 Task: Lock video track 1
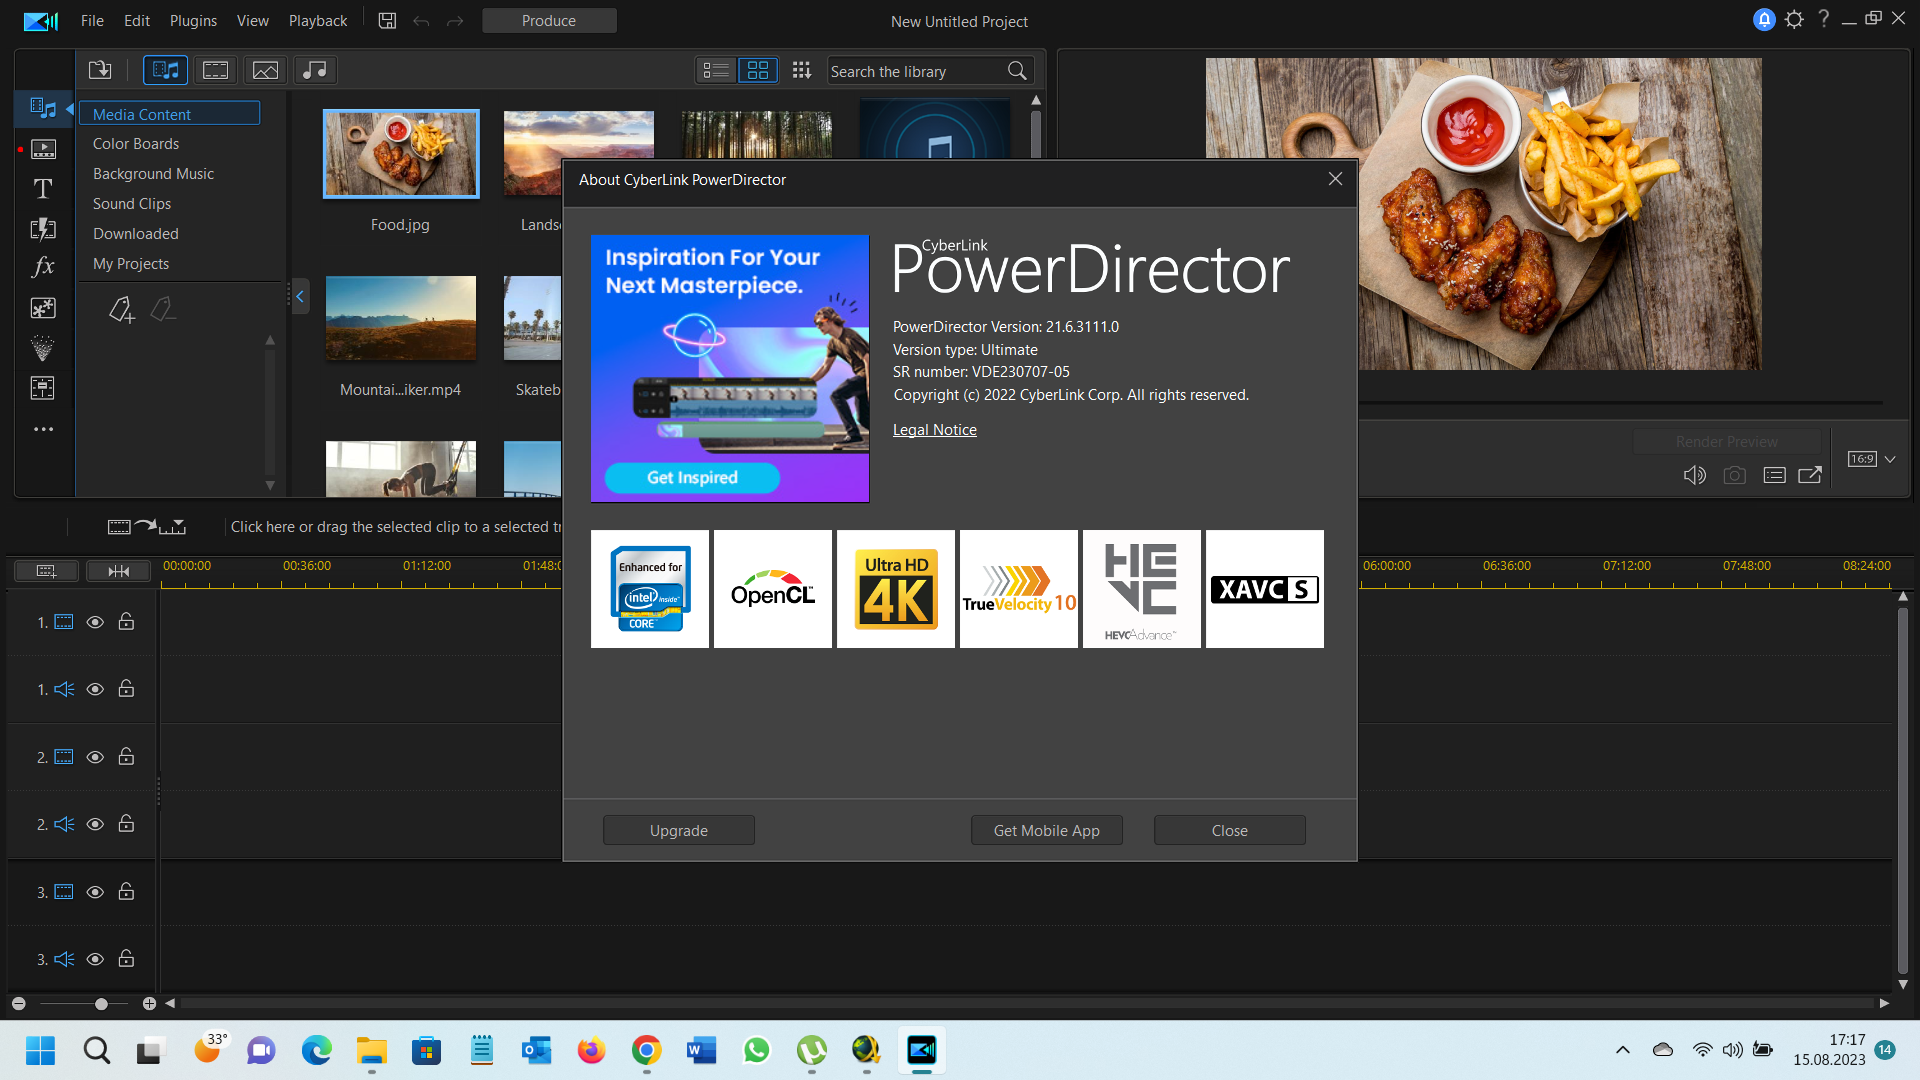(x=126, y=621)
